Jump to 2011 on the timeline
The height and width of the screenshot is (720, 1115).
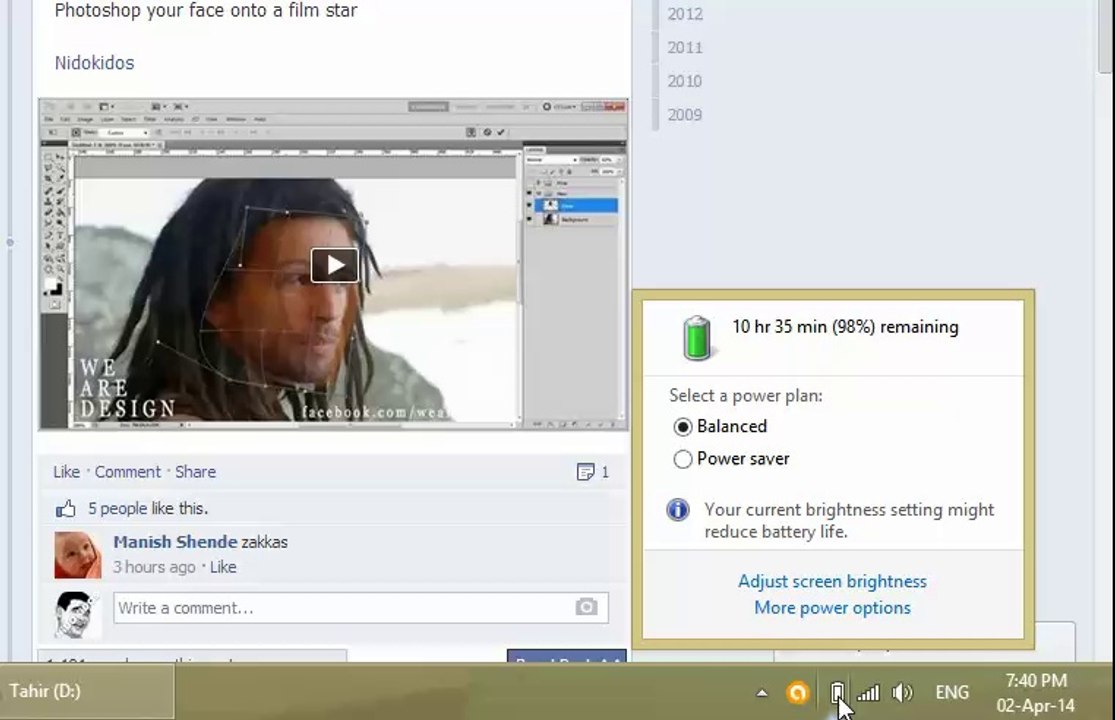pos(685,48)
